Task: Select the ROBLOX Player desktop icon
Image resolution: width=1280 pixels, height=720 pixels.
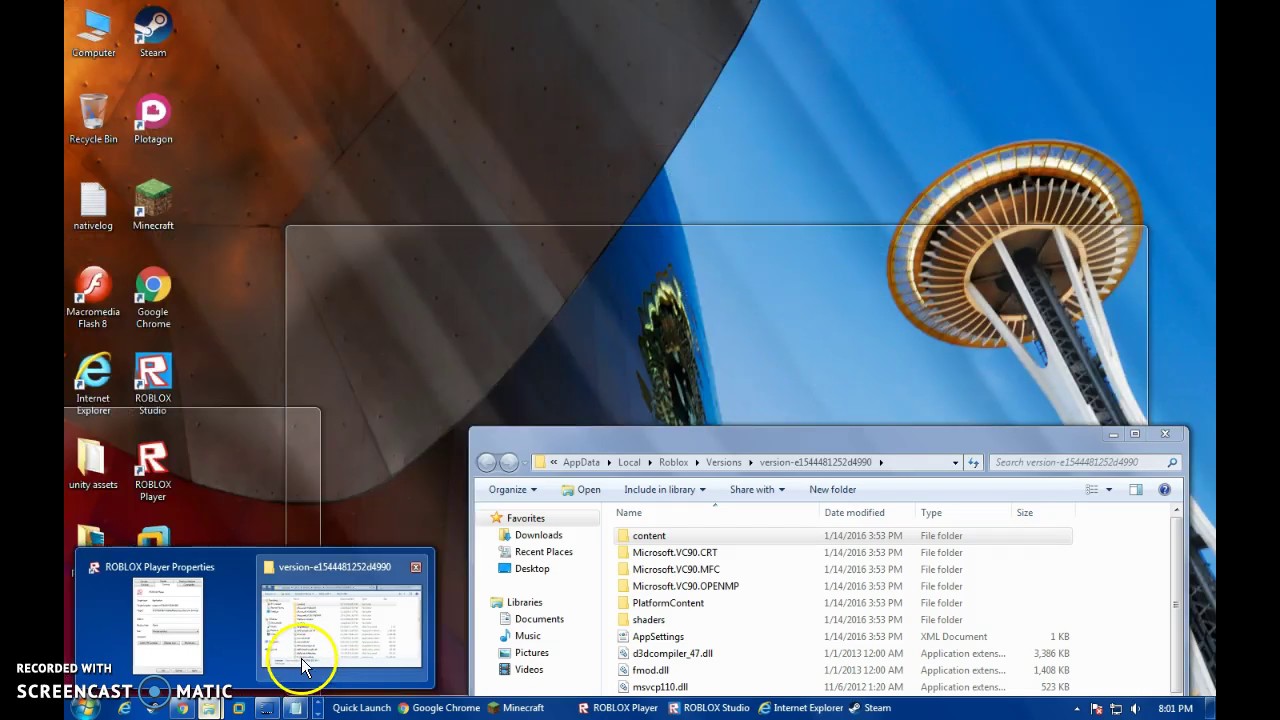Action: 153,470
